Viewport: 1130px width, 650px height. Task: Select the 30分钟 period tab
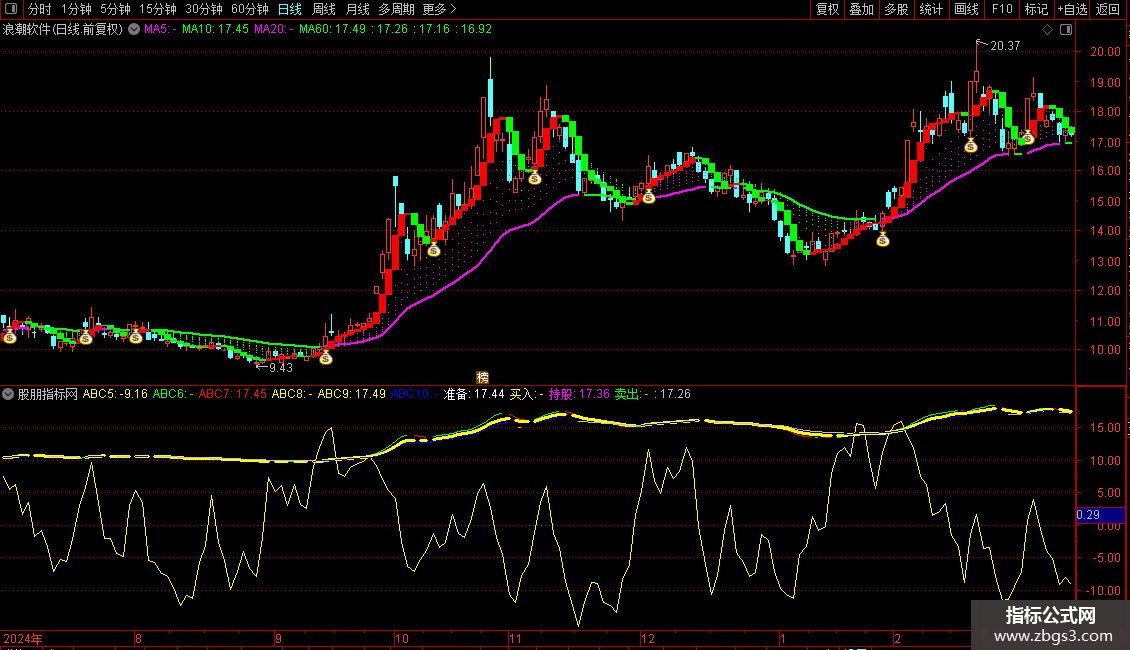point(204,9)
